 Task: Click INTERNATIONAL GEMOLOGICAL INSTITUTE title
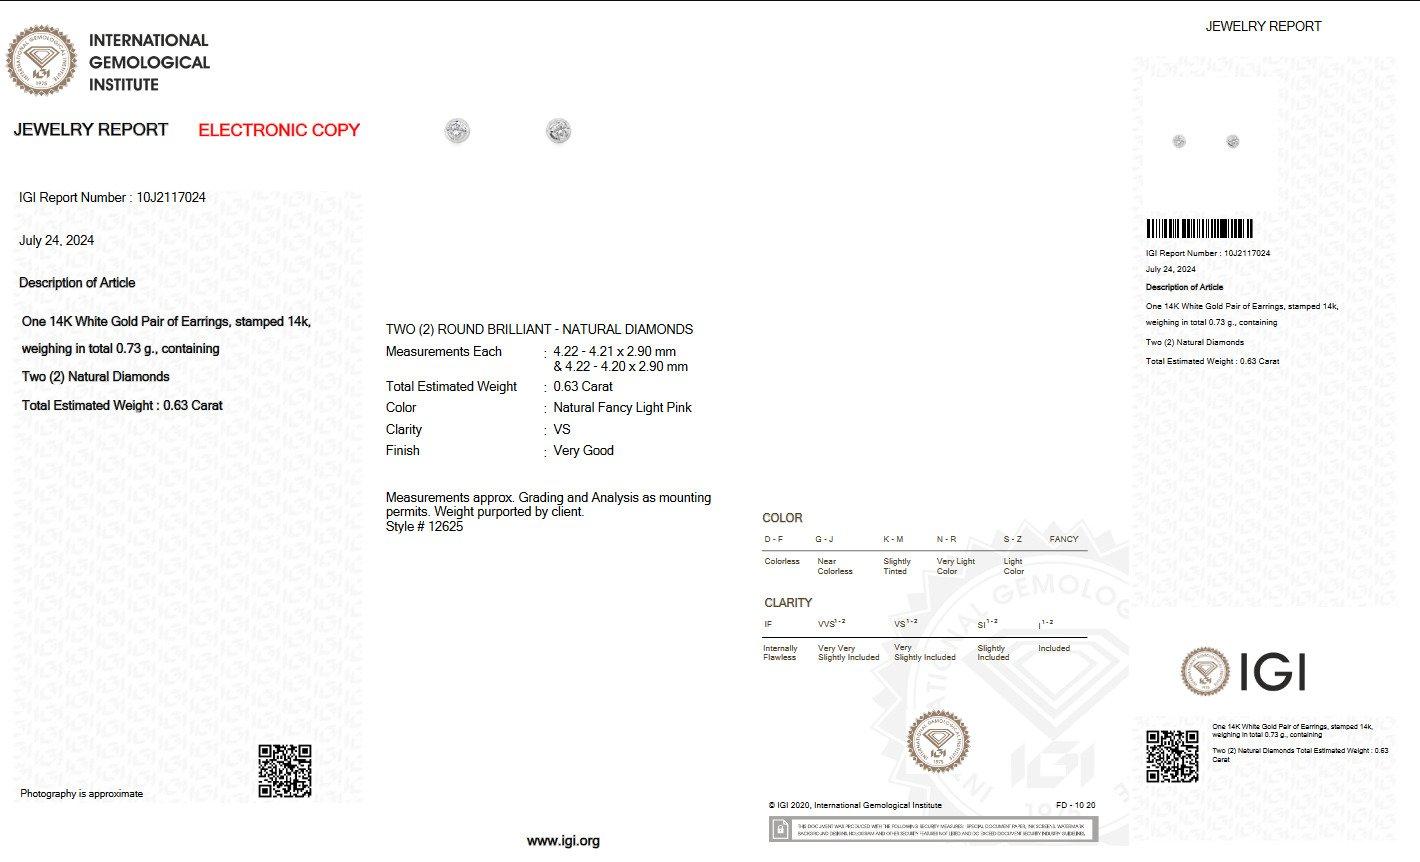[149, 62]
